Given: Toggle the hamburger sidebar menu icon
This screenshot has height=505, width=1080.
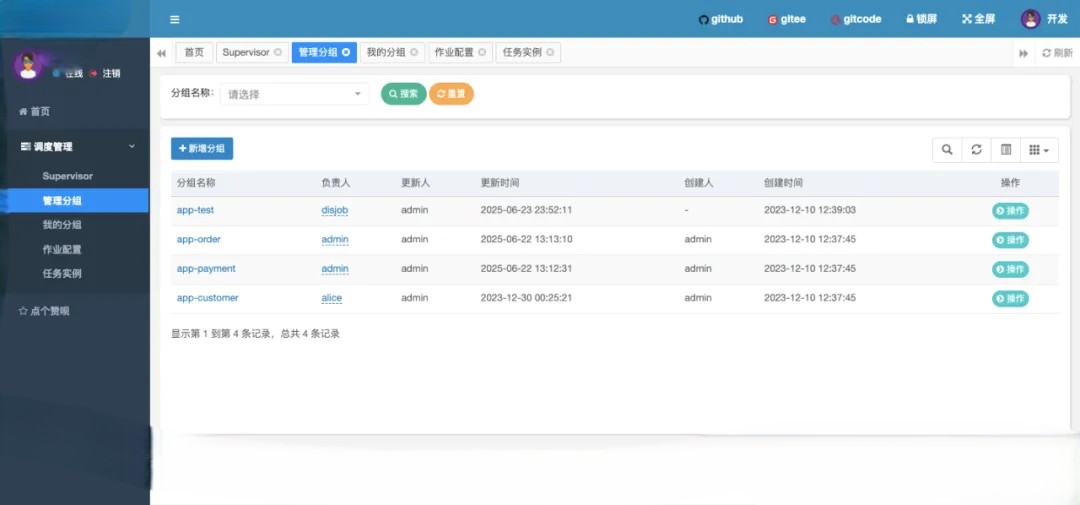Looking at the screenshot, I should (174, 19).
